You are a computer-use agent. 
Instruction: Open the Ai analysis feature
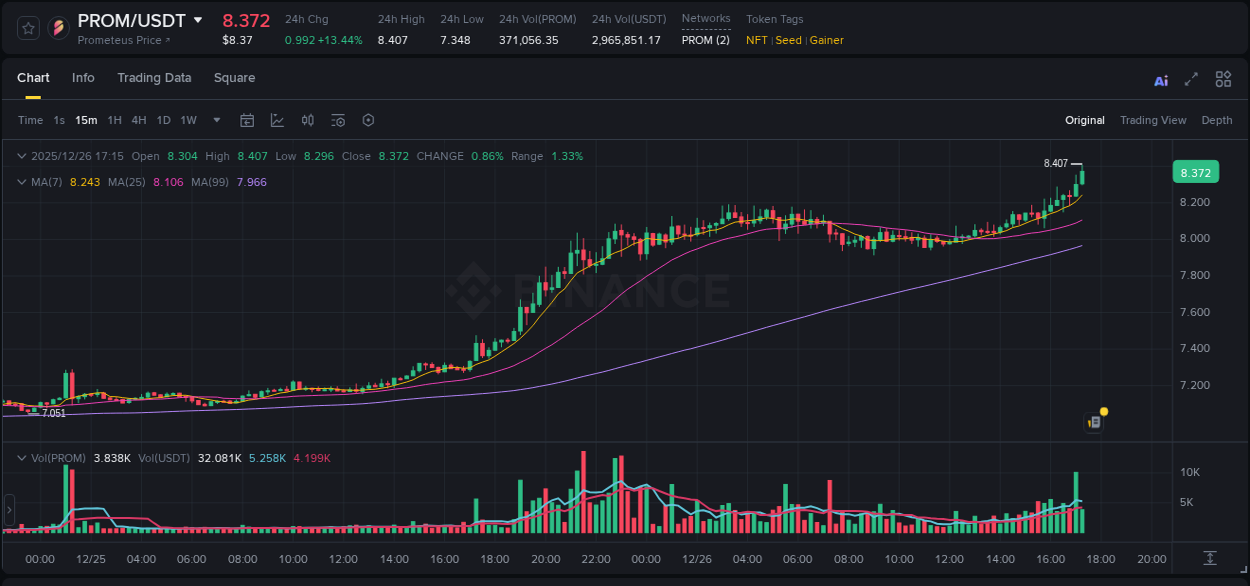[x=1161, y=78]
